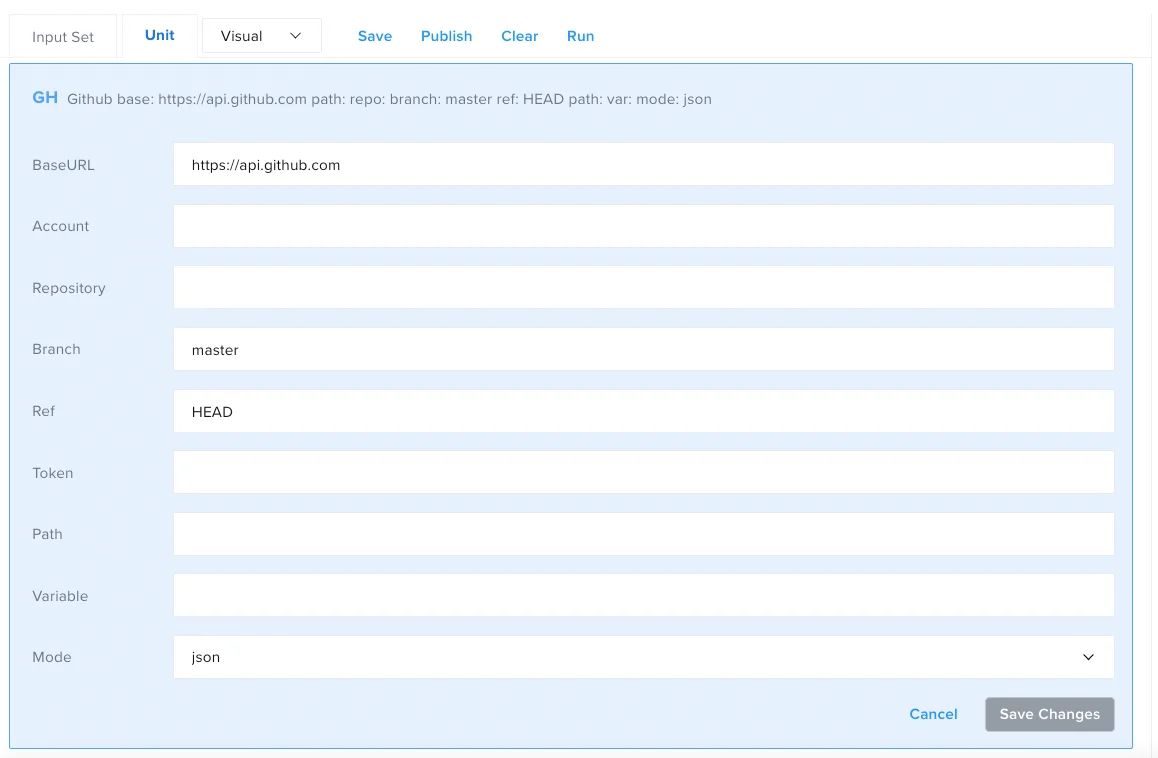This screenshot has height=758, width=1158.
Task: Click the Variable input field
Action: (x=643, y=595)
